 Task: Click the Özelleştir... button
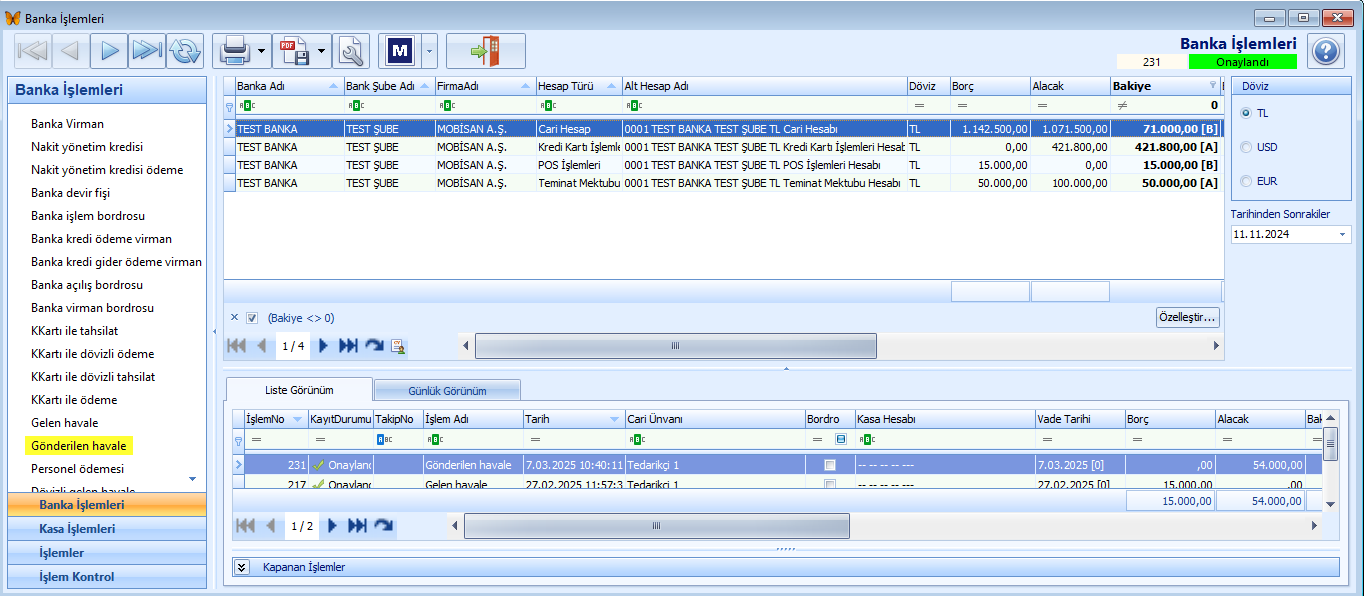coord(1188,318)
